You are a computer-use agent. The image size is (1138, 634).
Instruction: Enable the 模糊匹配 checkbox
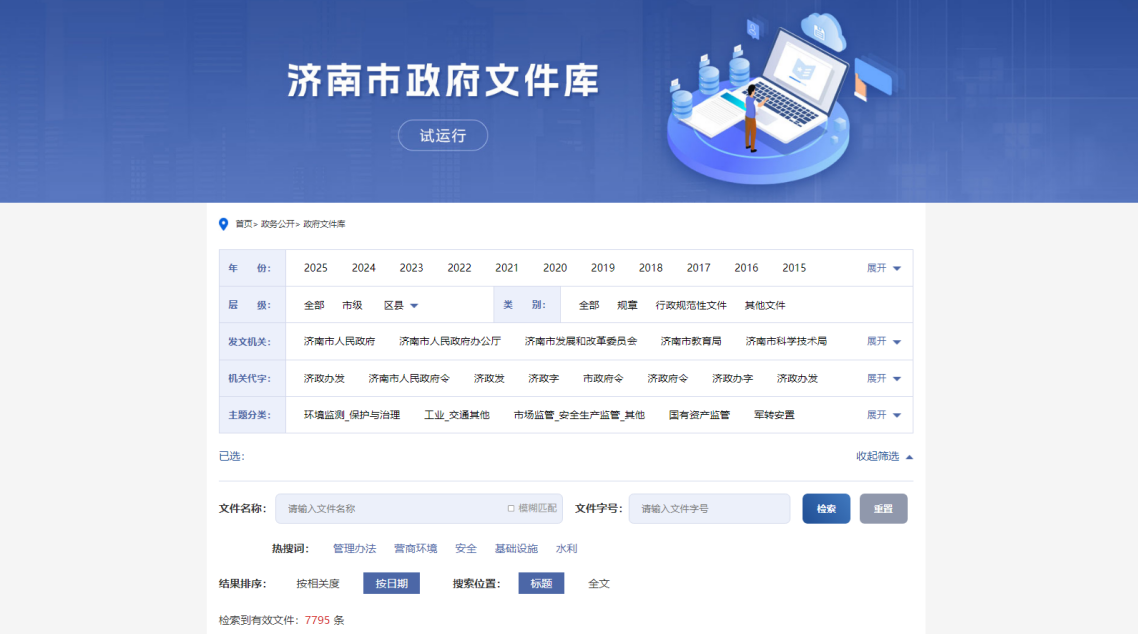tap(511, 509)
